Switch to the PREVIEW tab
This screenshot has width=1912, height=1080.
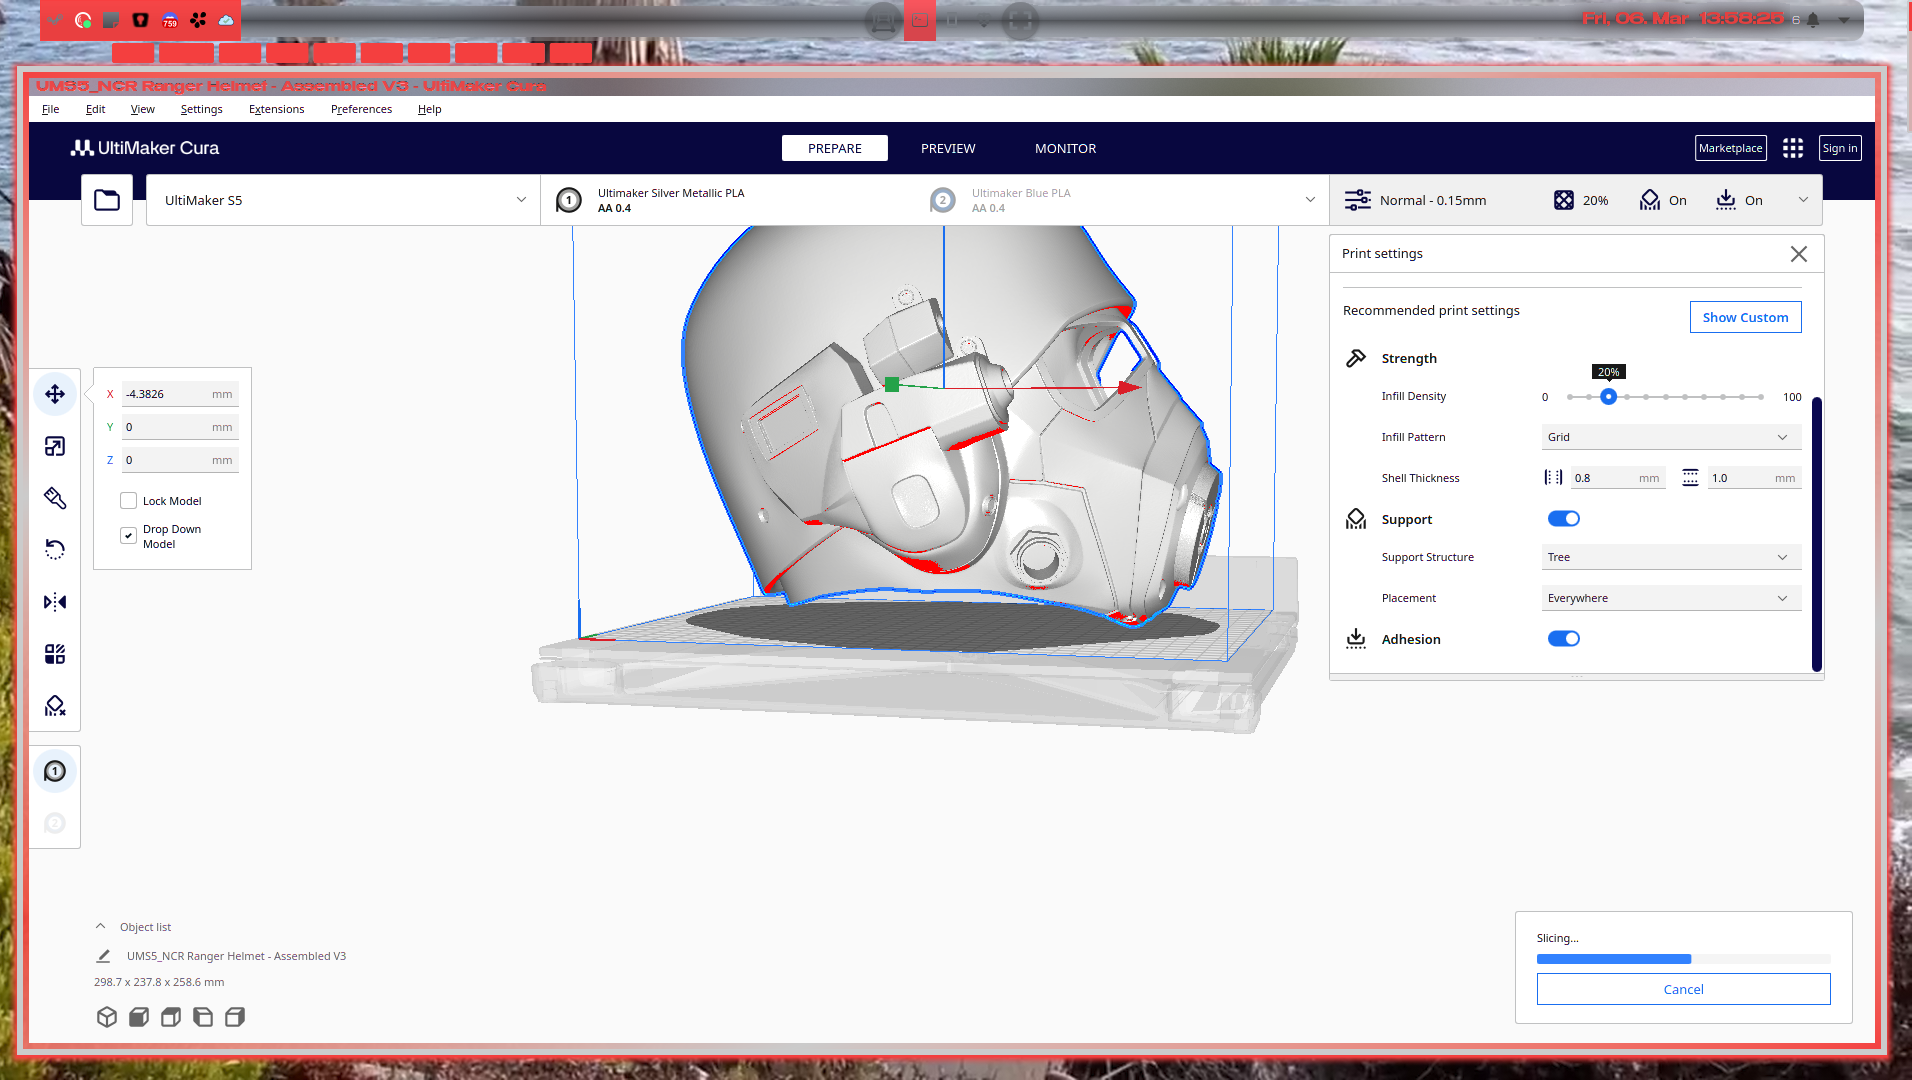[947, 148]
